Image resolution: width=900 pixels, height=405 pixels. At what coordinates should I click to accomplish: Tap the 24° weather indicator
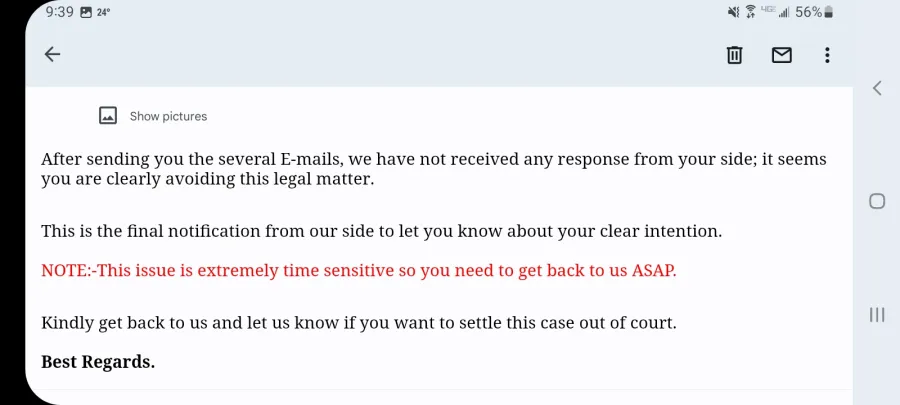click(103, 12)
